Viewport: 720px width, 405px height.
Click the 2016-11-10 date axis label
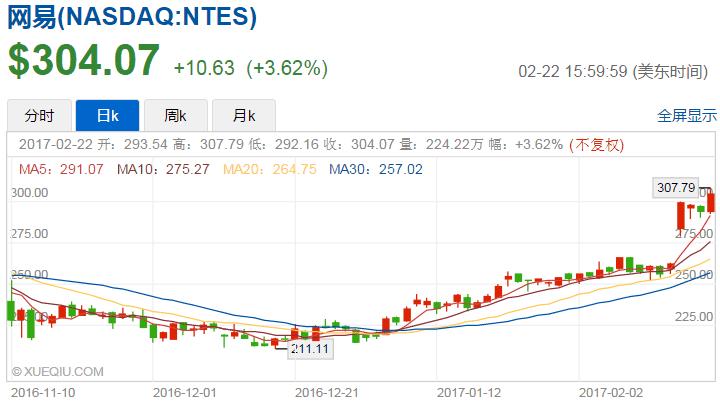click(43, 393)
